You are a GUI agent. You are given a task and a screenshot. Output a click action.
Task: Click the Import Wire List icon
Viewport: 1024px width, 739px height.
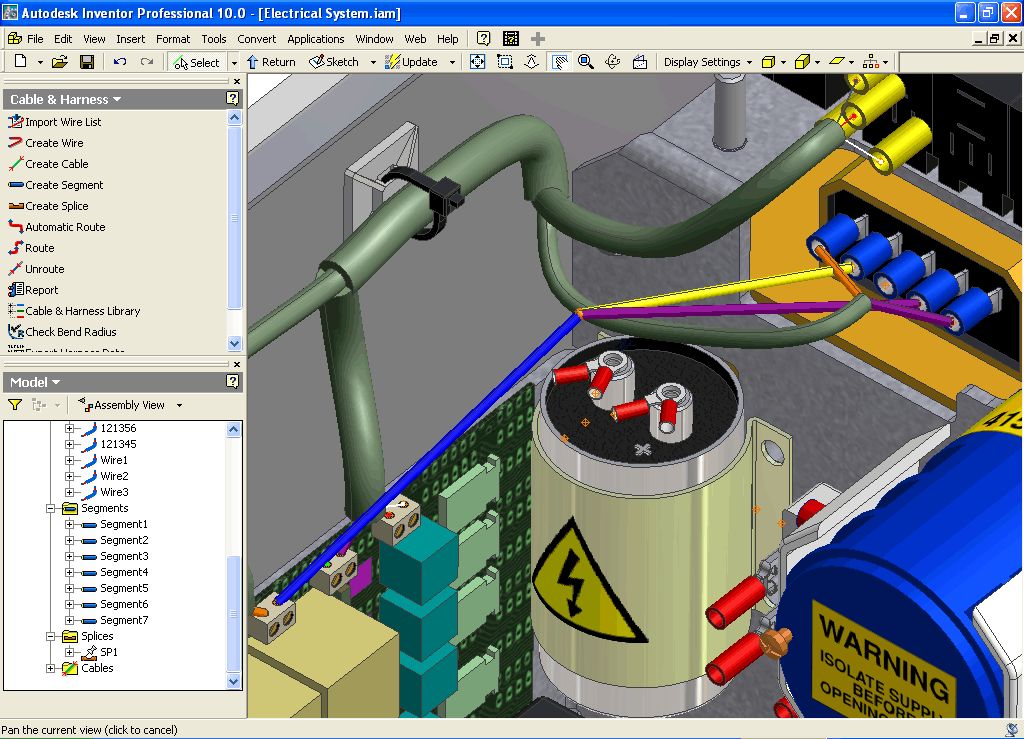click(16, 121)
